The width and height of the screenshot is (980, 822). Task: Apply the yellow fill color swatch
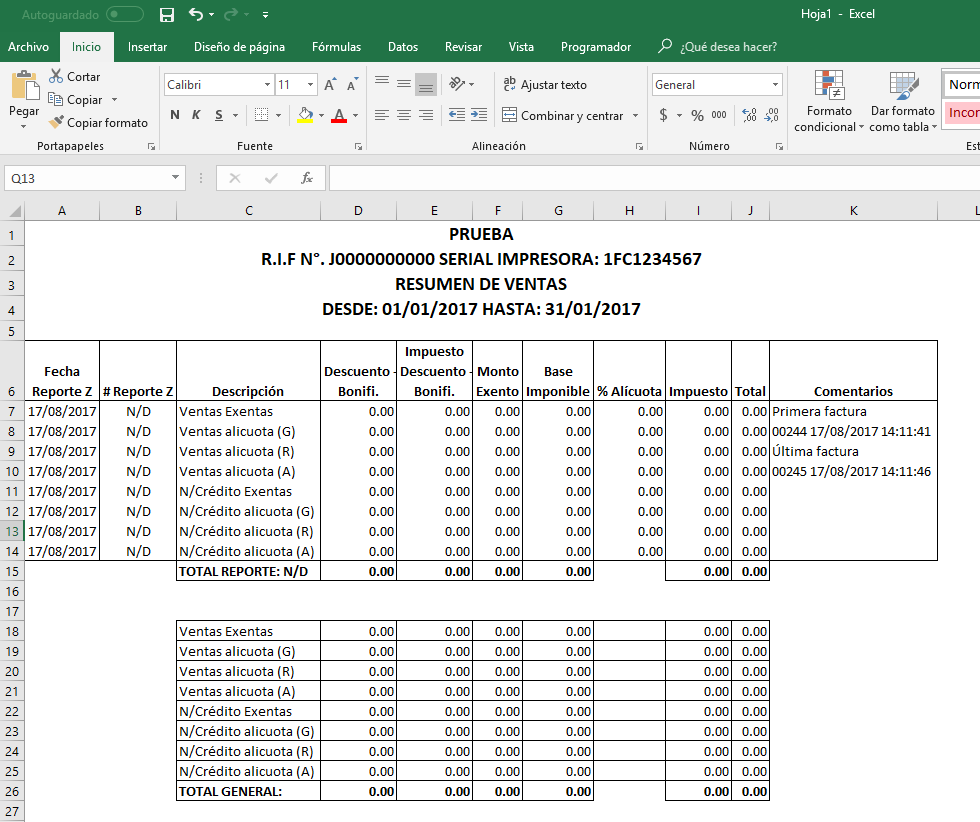pyautogui.click(x=306, y=116)
